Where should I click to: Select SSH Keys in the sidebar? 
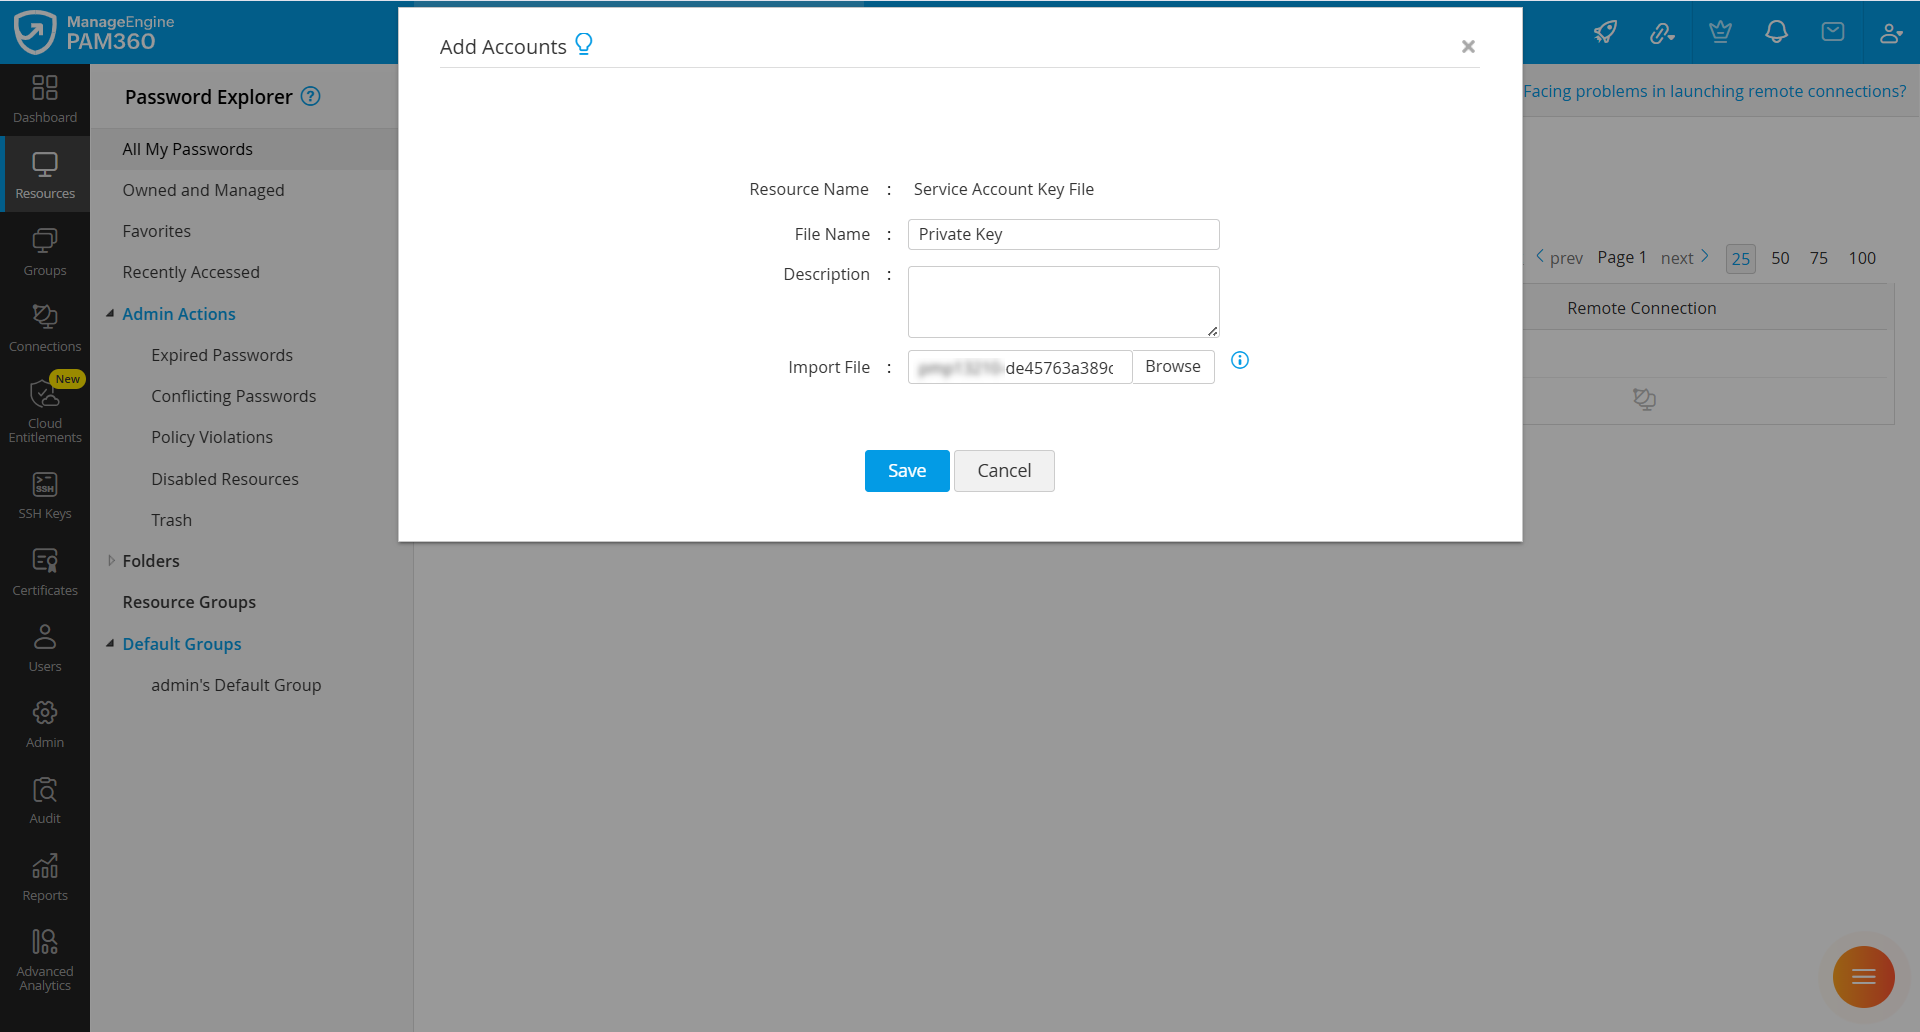point(45,493)
